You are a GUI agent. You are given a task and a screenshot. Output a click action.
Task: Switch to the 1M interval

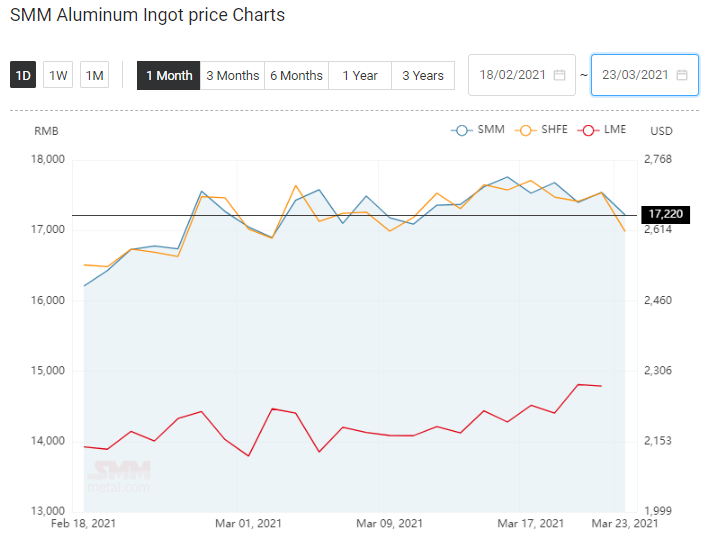[x=95, y=75]
